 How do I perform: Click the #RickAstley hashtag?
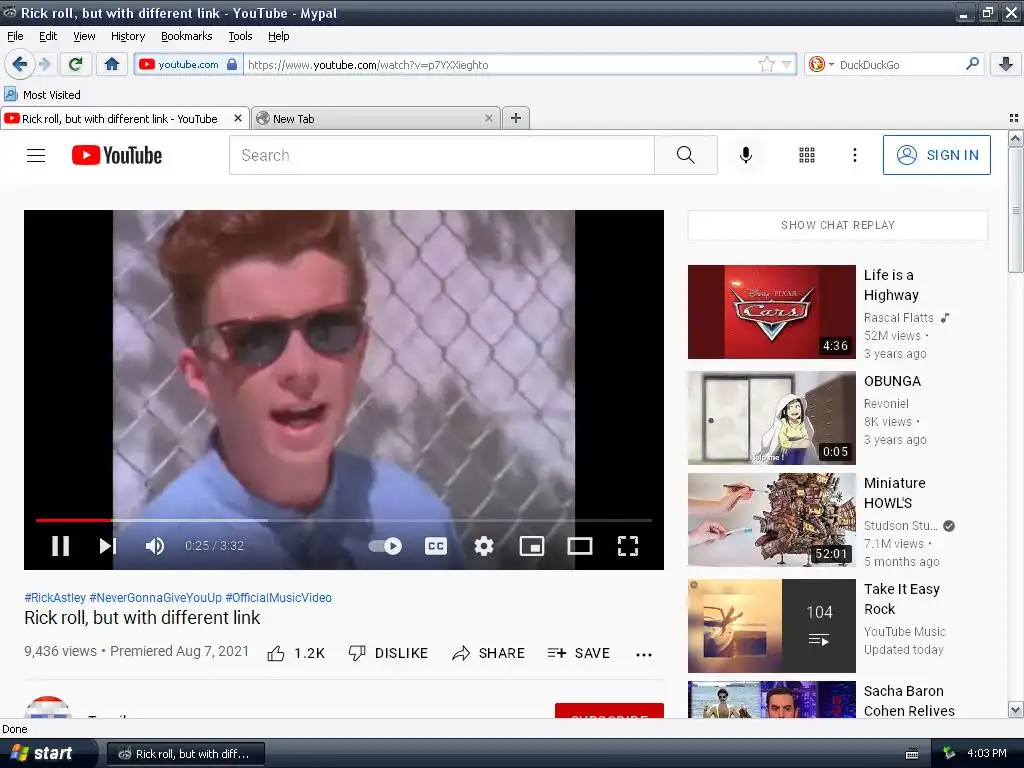[55, 598]
